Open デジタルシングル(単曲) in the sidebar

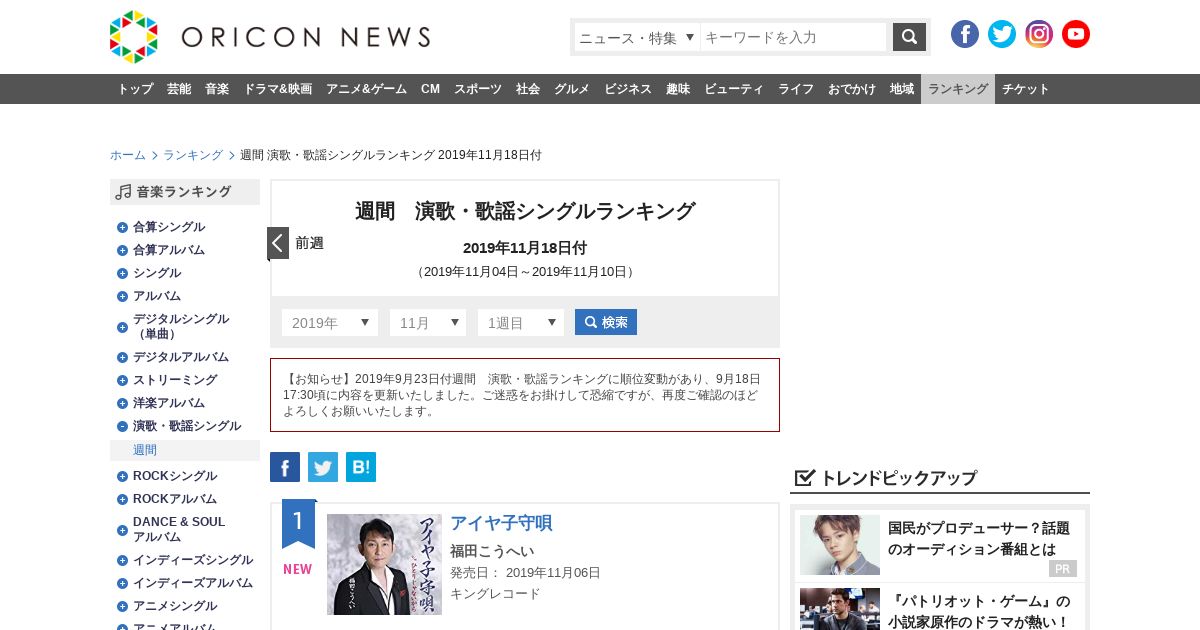(x=181, y=326)
